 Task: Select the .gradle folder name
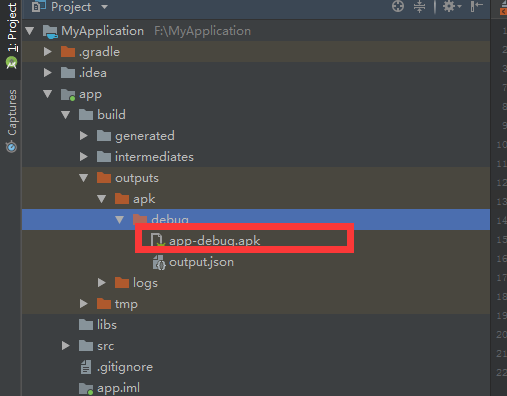click(100, 52)
